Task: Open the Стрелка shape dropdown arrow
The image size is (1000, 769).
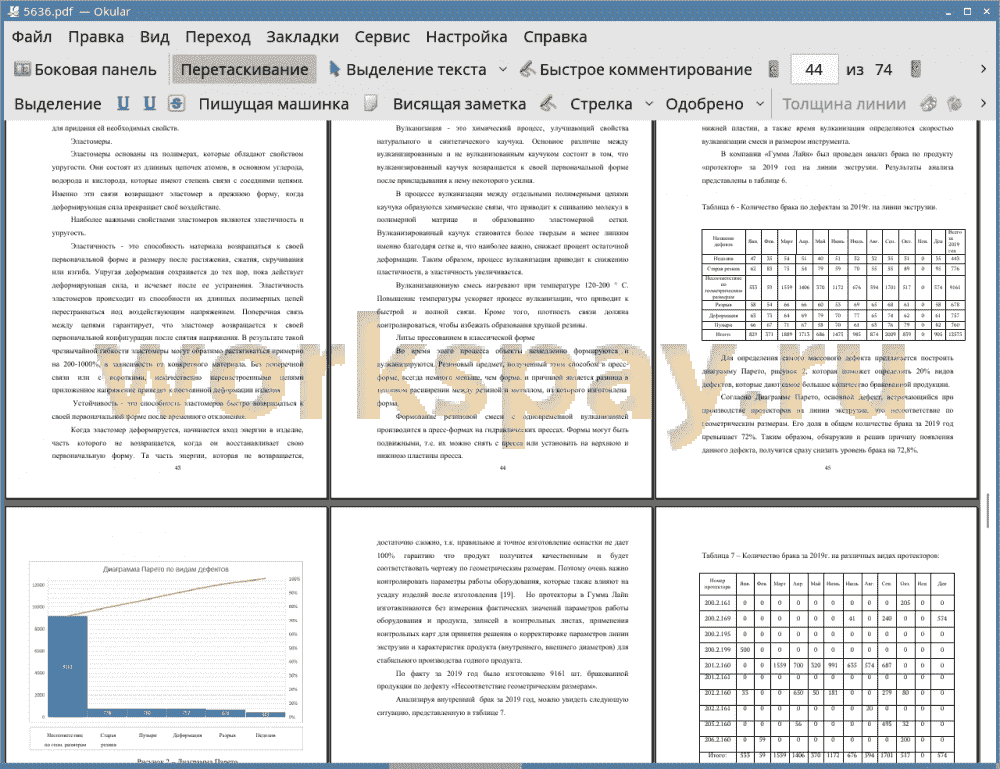Action: (x=649, y=104)
